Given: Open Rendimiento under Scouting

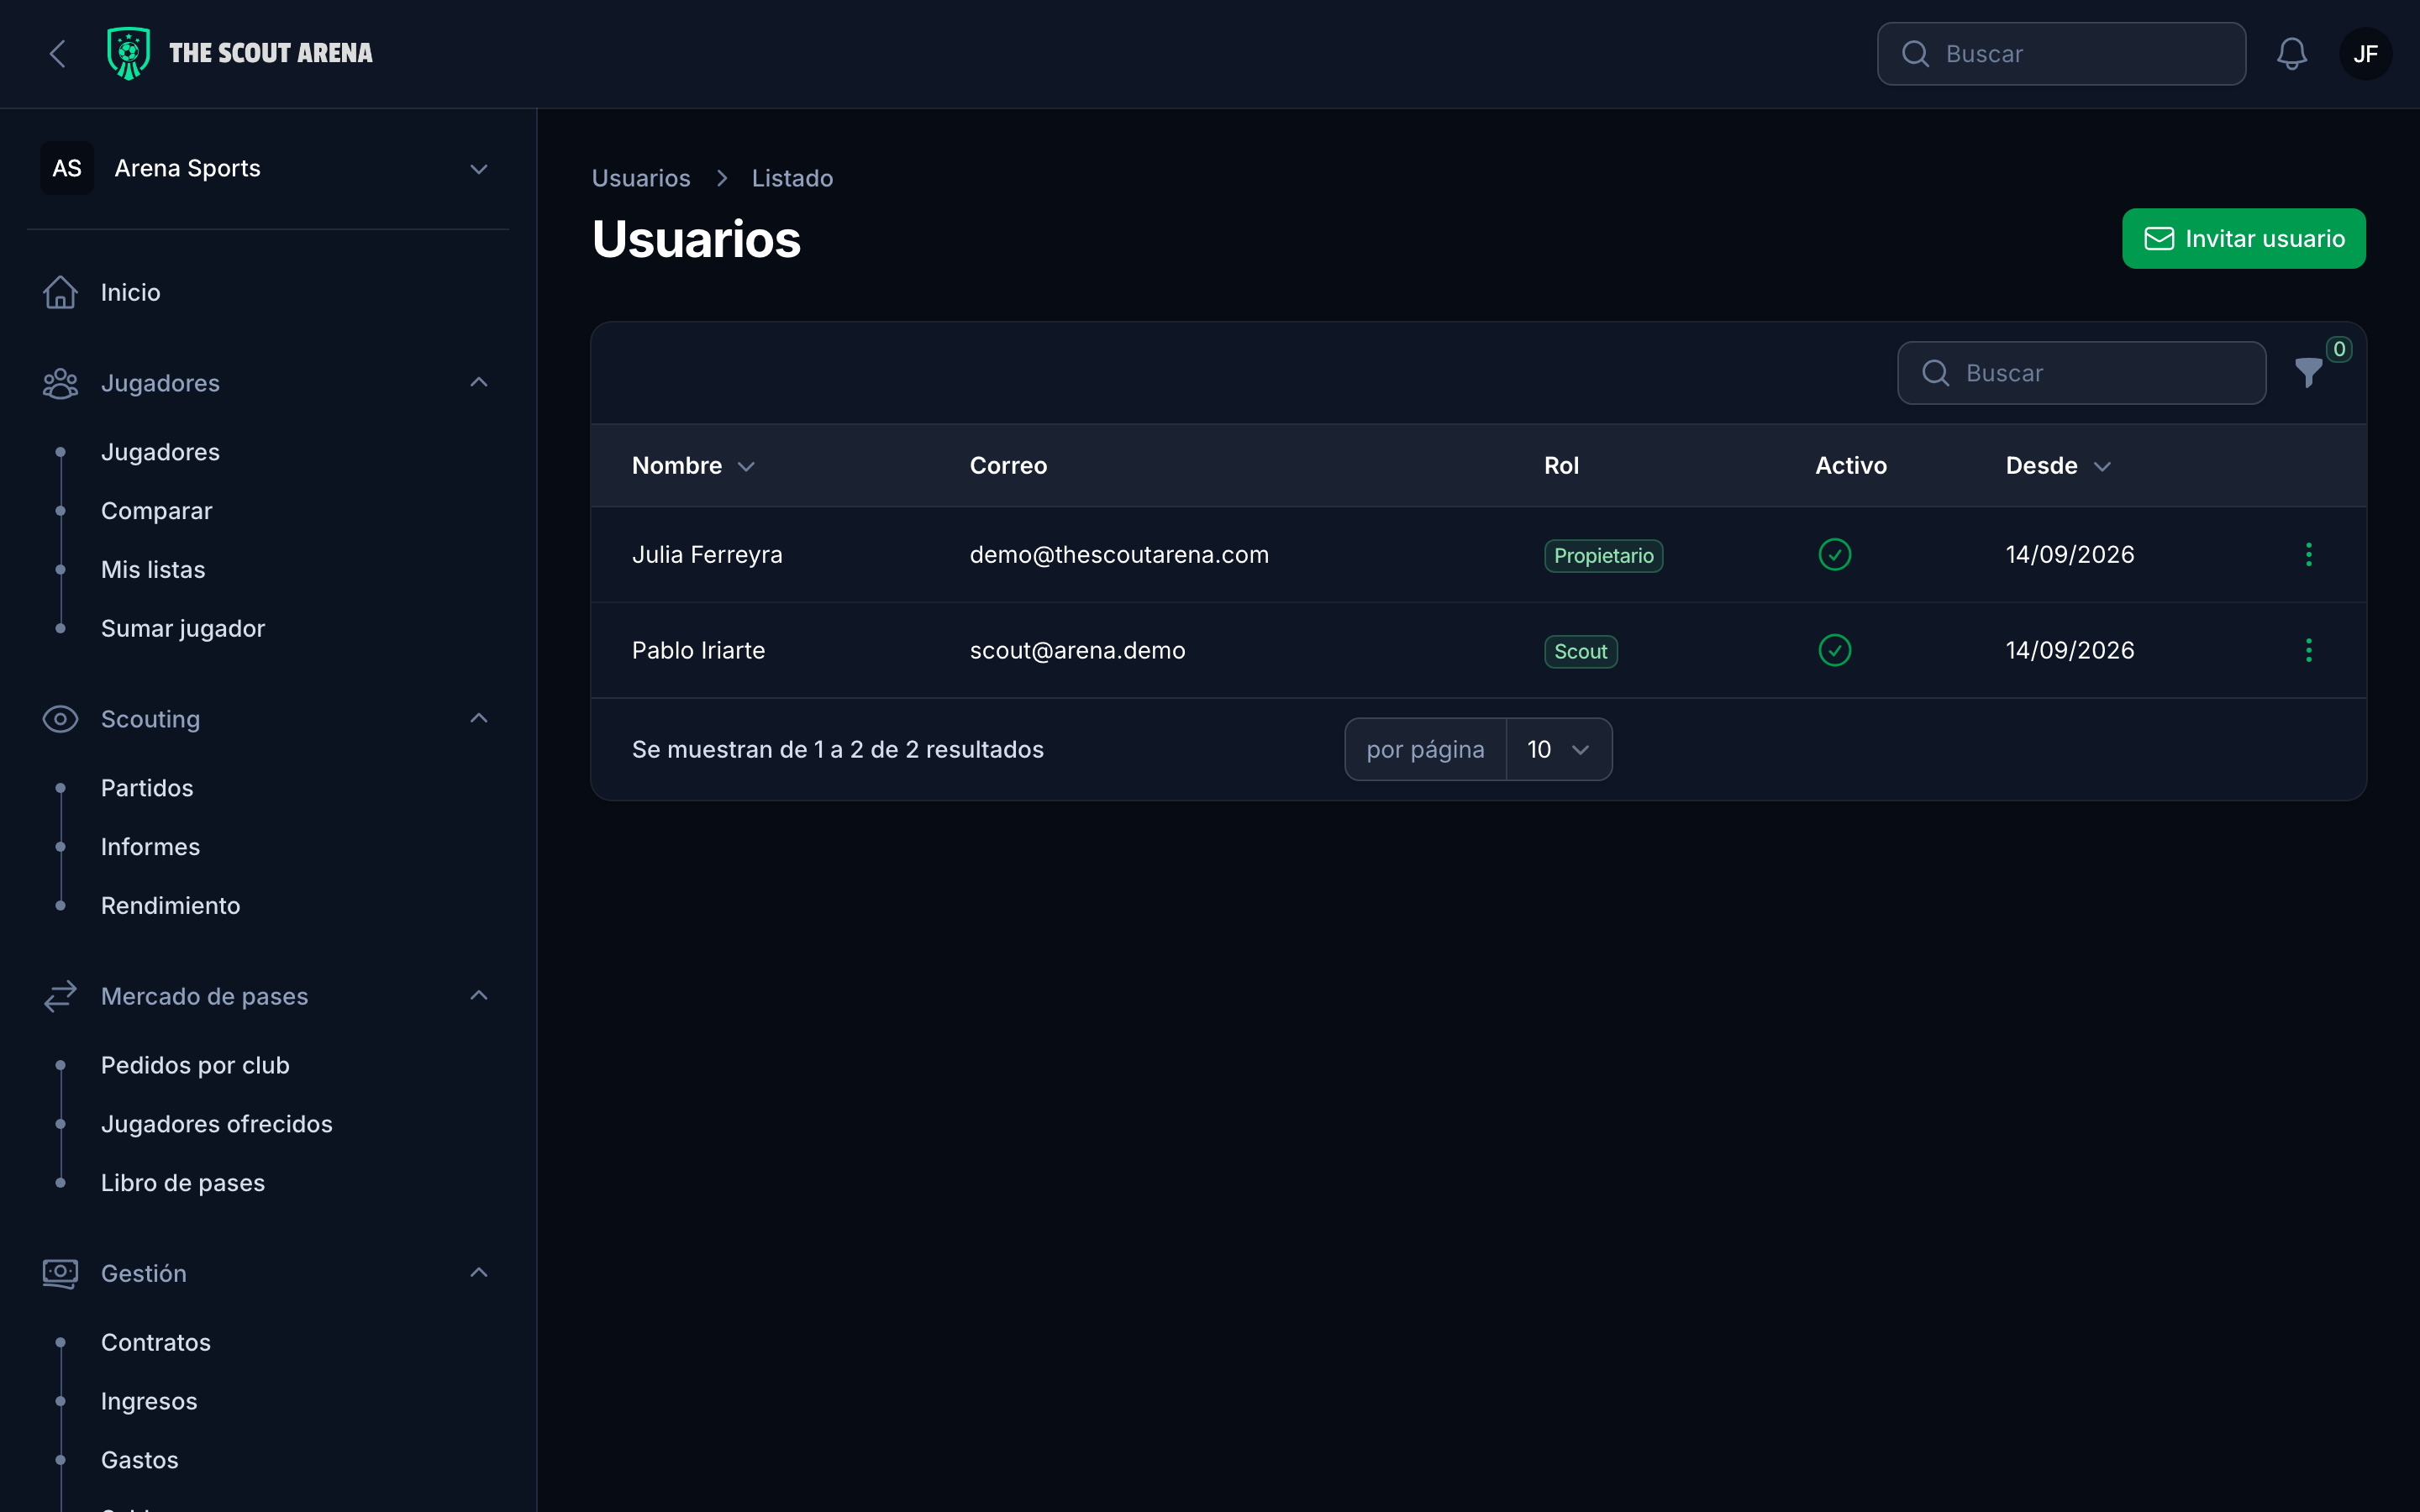Looking at the screenshot, I should point(171,906).
